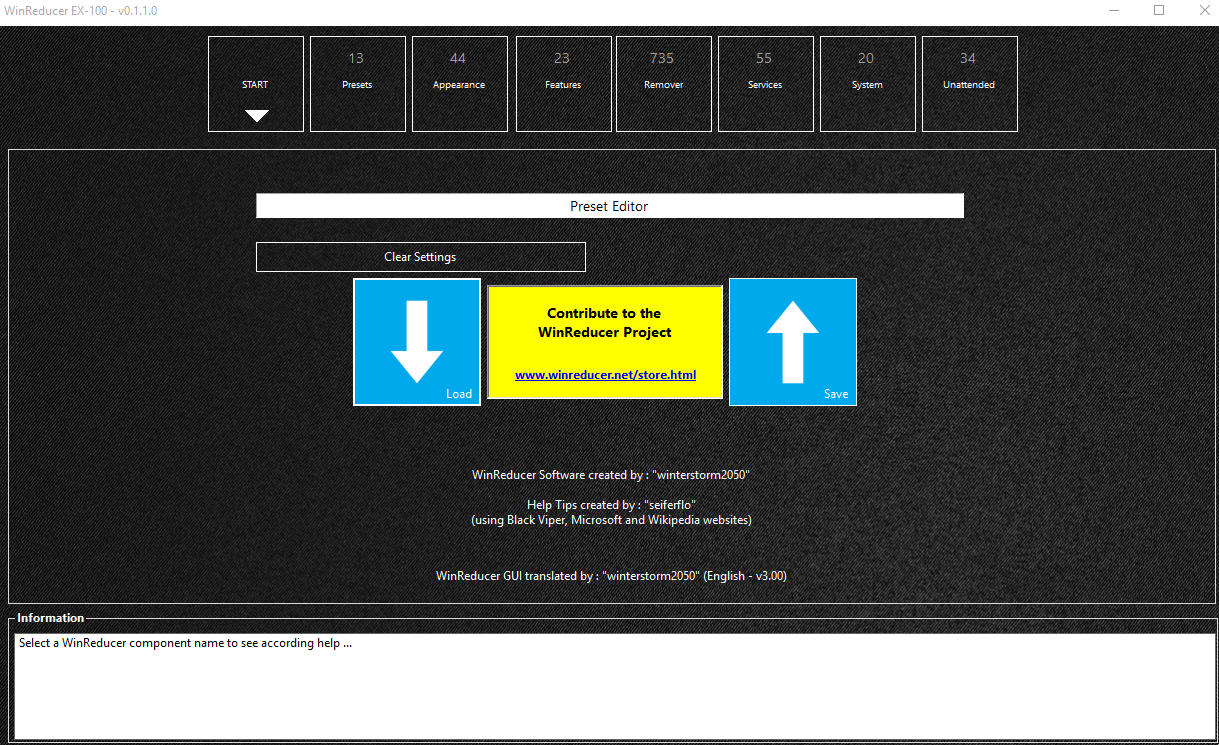This screenshot has height=745, width=1219.
Task: Go to the Features tab
Action: 564,84
